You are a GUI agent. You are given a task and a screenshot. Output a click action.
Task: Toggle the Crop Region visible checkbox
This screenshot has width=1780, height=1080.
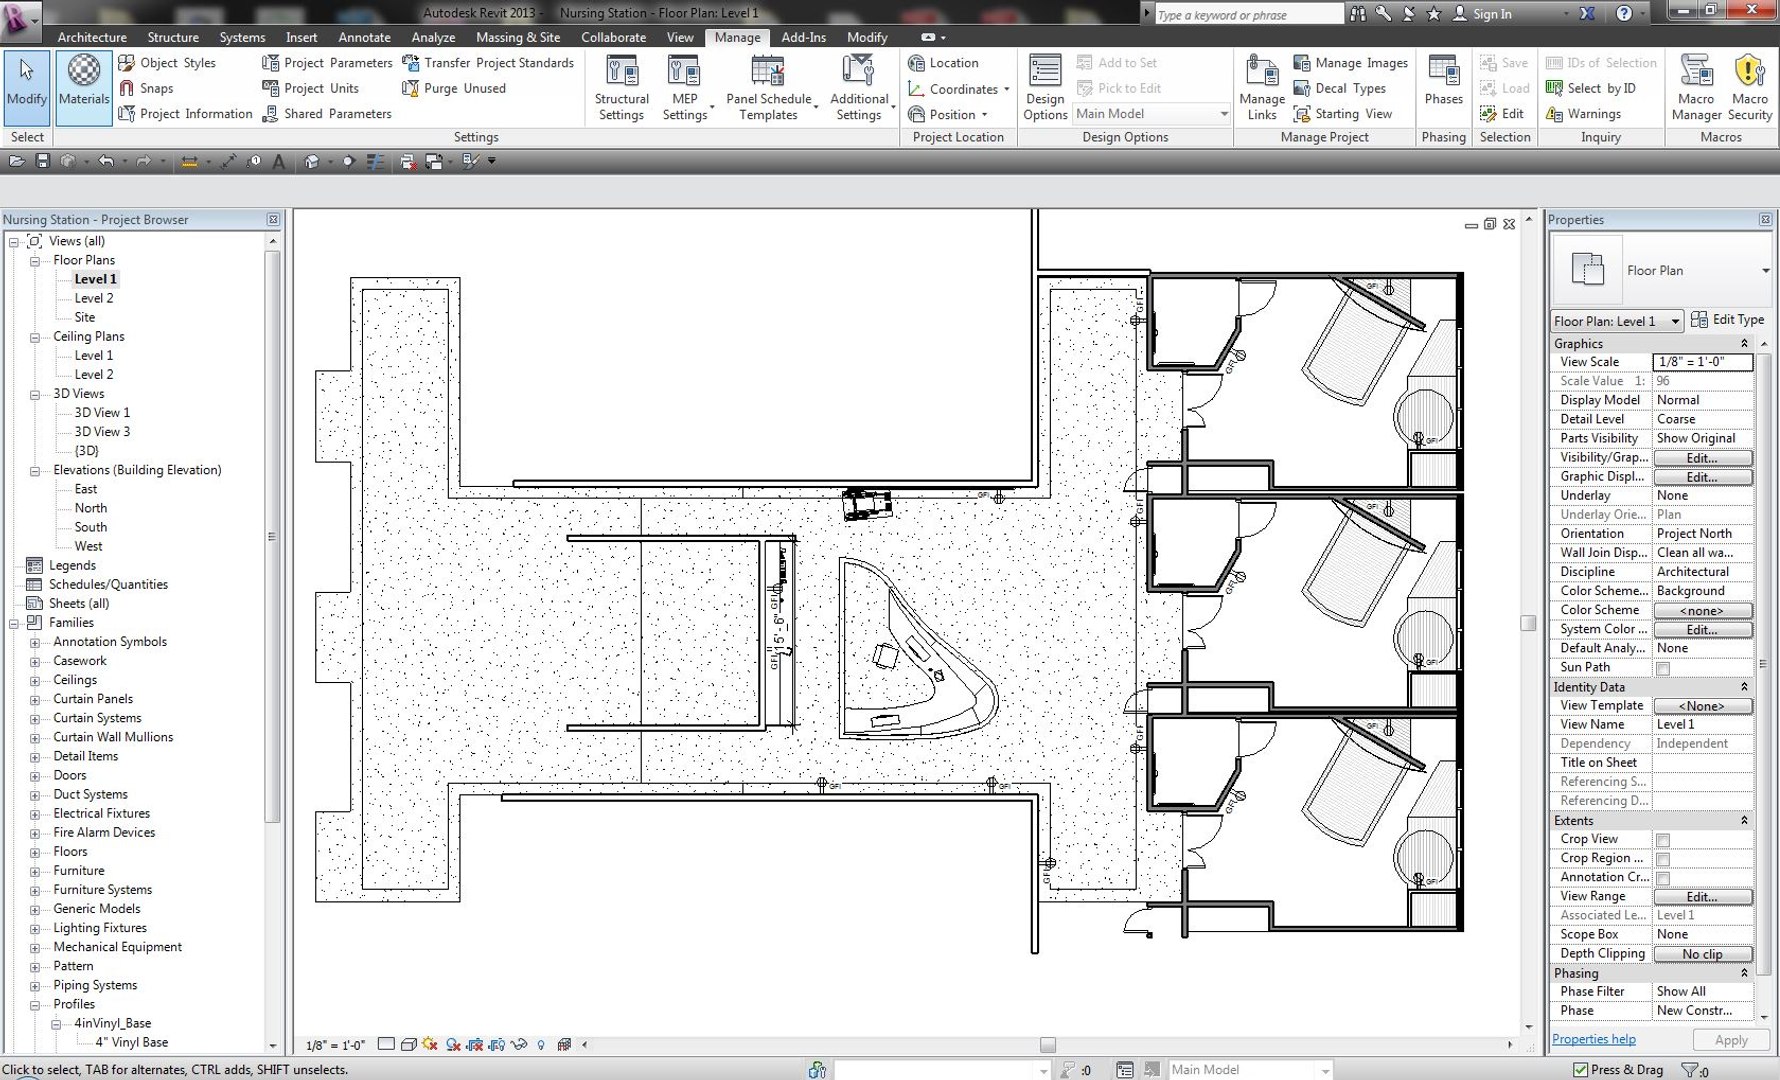point(1663,859)
